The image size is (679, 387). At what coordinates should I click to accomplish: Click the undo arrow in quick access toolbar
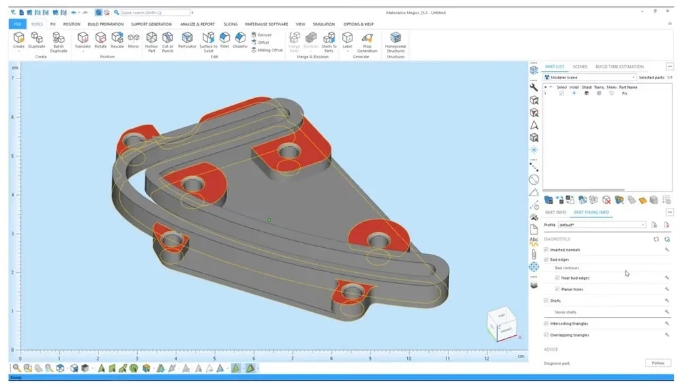click(x=74, y=13)
